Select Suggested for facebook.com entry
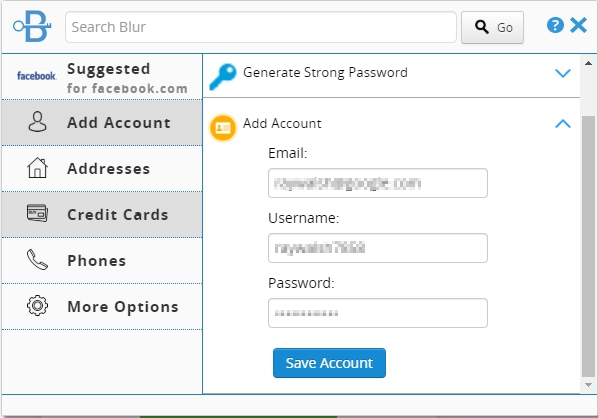 tap(102, 77)
